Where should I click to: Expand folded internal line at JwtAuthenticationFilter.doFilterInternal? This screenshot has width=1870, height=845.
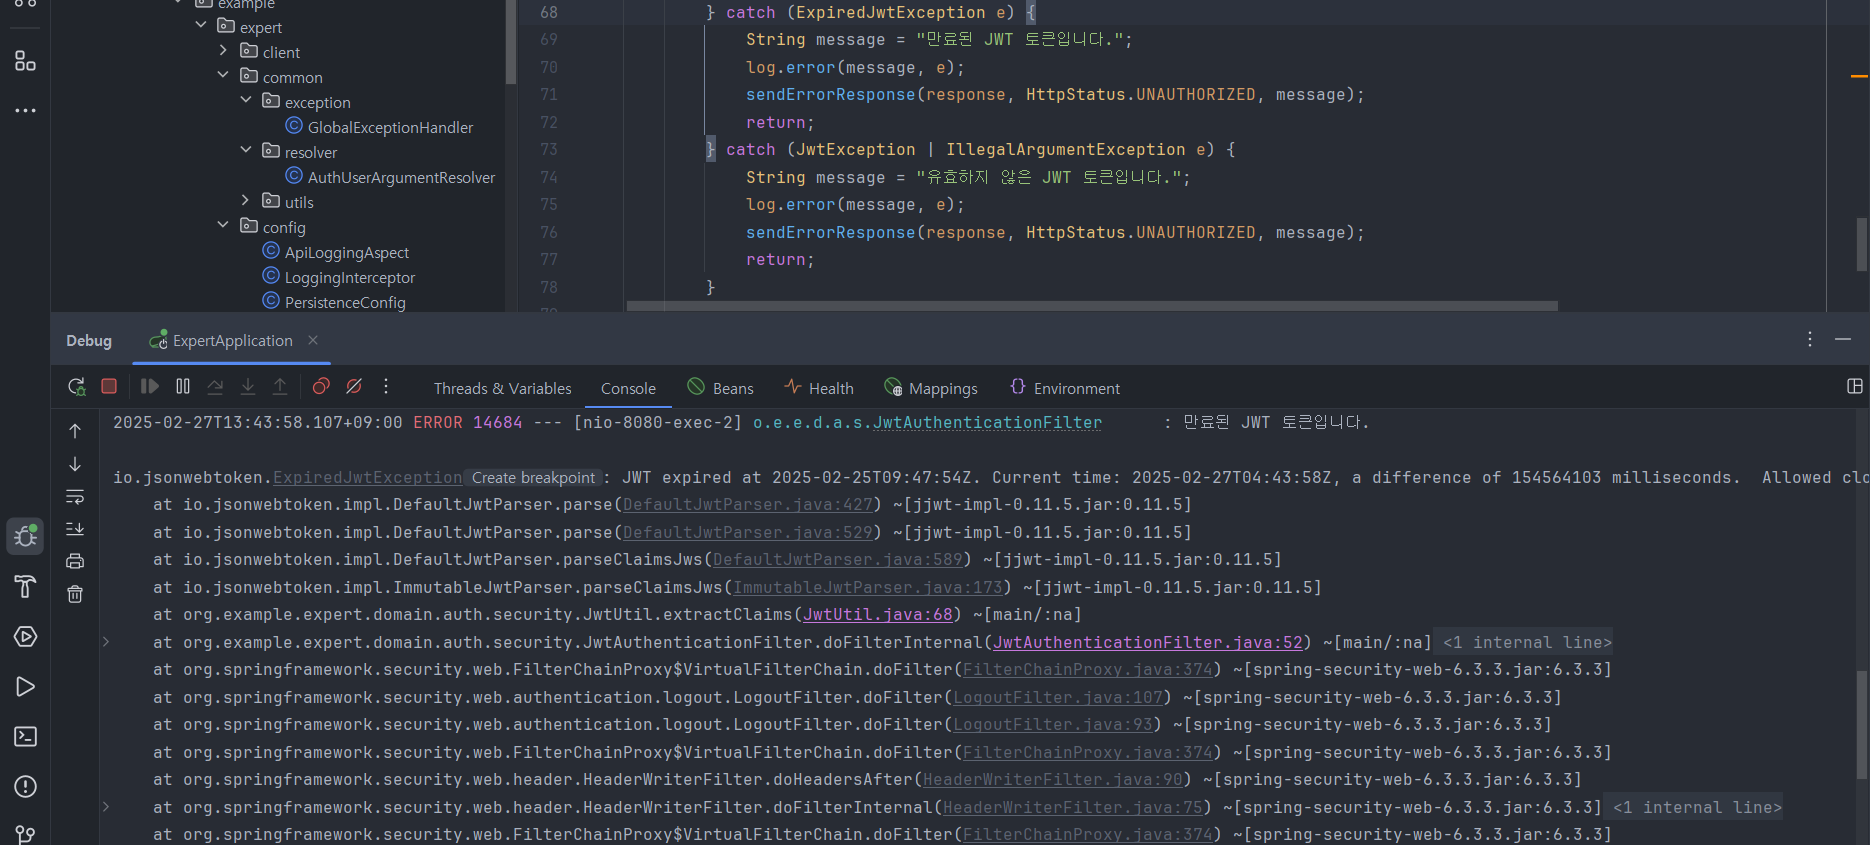click(106, 642)
